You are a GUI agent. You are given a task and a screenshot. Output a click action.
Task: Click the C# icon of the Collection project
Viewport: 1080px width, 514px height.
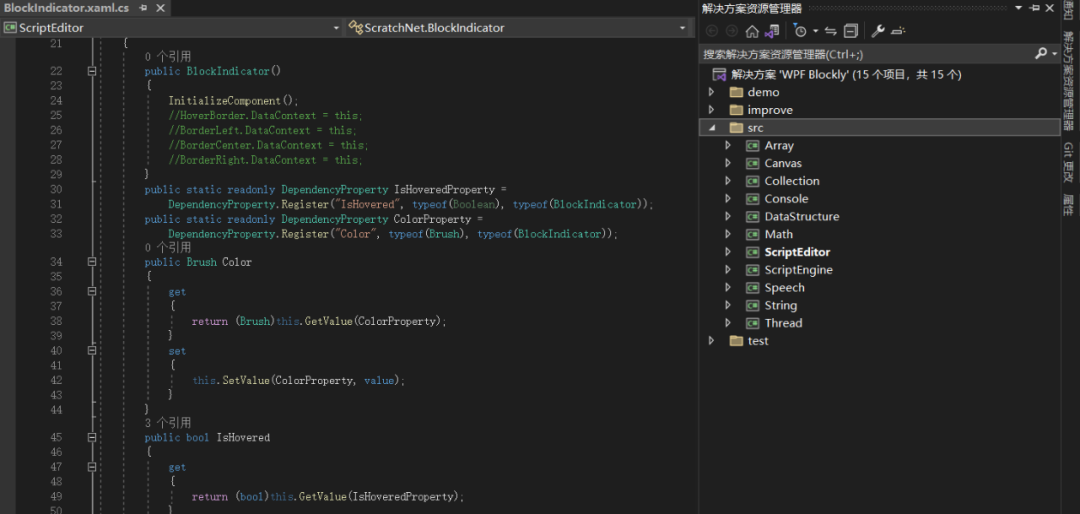(752, 181)
